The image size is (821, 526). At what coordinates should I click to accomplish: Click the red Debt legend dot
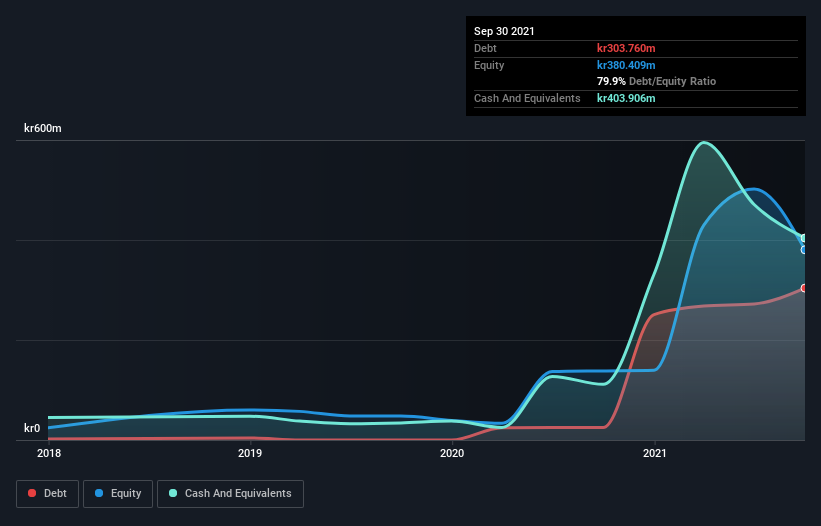point(32,493)
